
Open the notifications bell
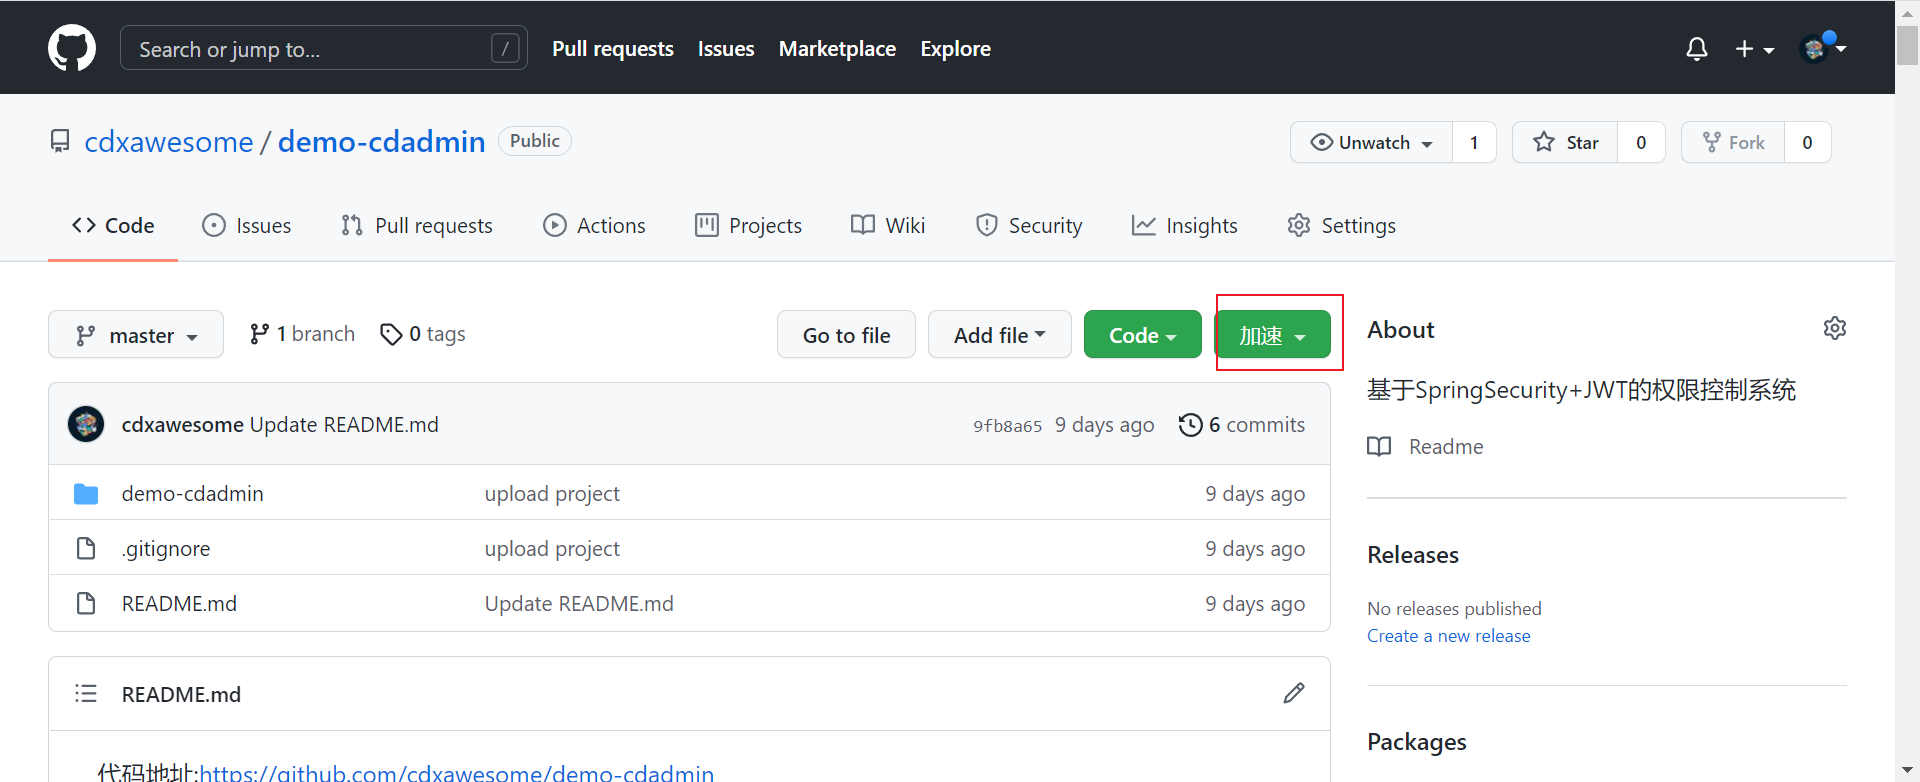(1696, 49)
